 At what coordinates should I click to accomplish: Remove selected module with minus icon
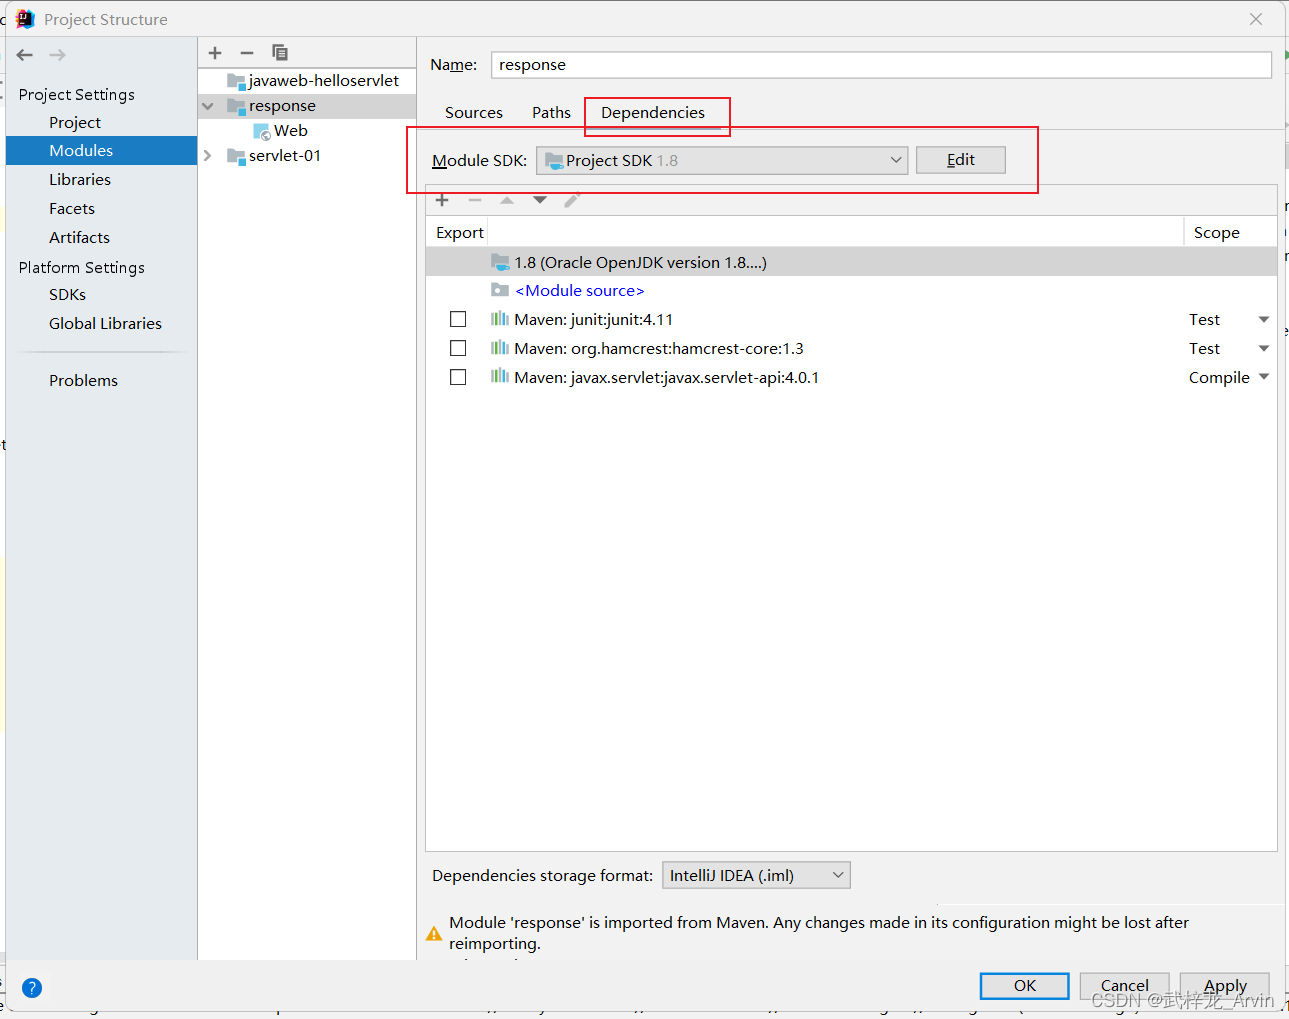coord(247,53)
